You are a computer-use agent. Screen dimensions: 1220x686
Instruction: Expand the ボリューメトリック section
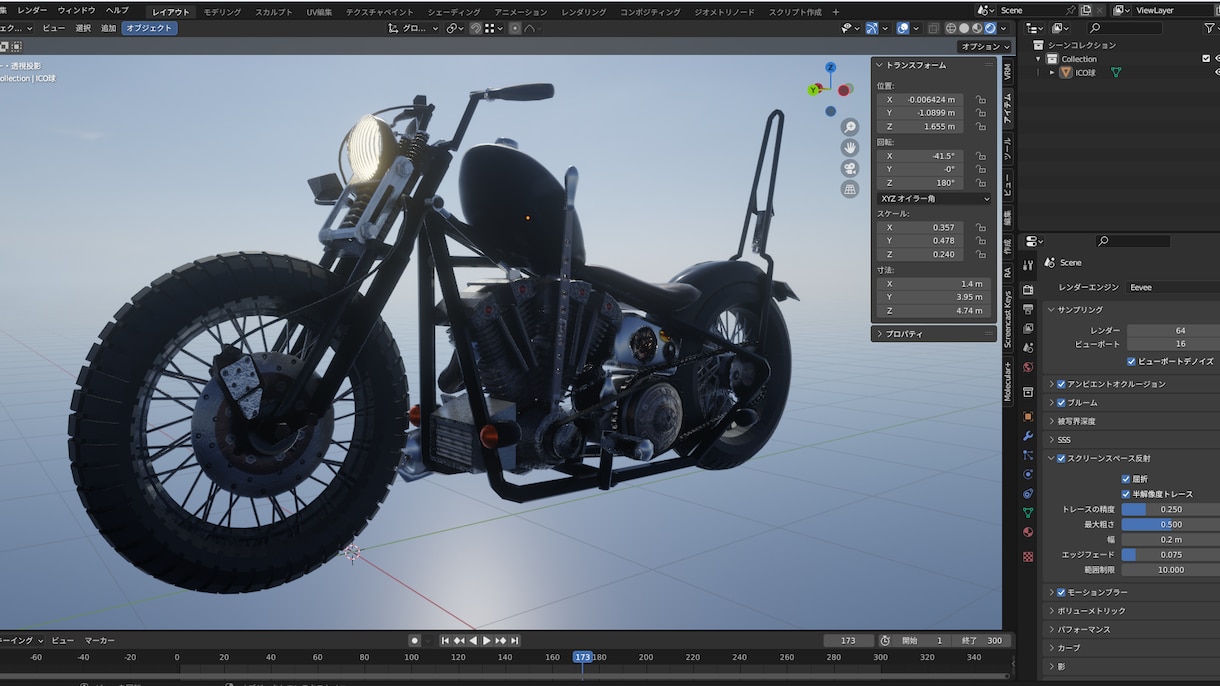pyautogui.click(x=1051, y=611)
